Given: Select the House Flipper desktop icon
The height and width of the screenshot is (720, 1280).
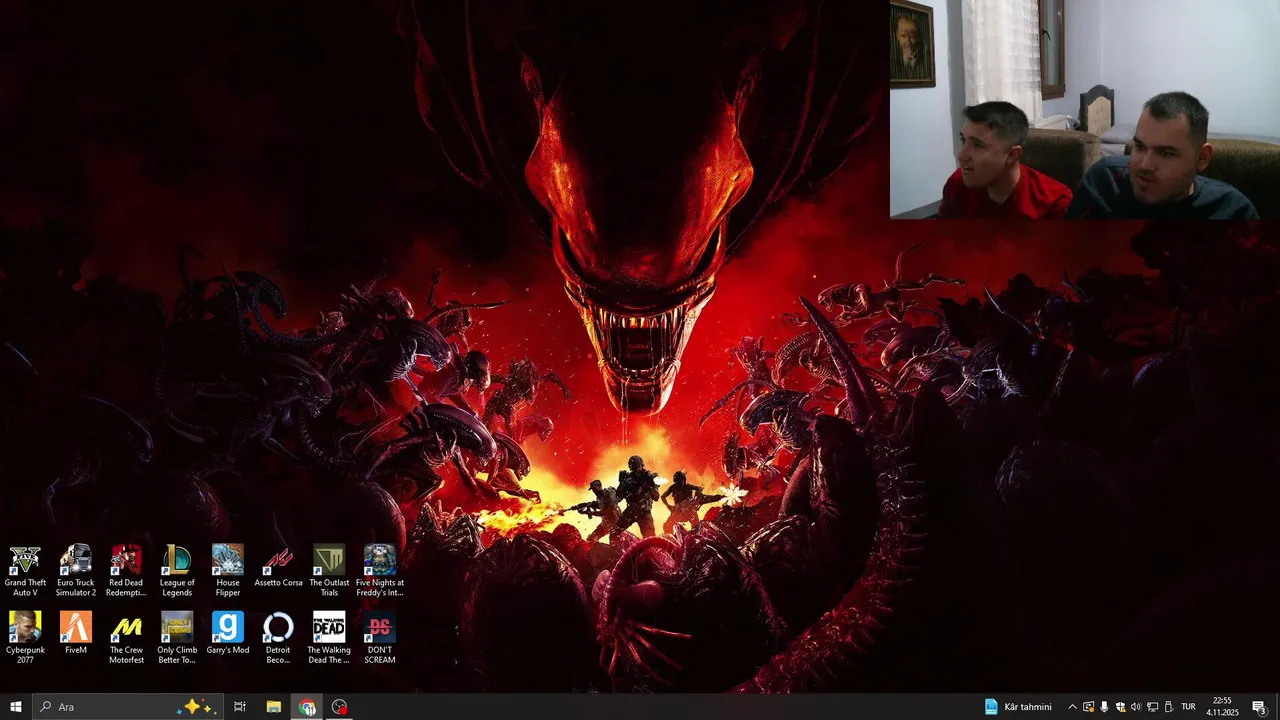Looking at the screenshot, I should (x=228, y=571).
